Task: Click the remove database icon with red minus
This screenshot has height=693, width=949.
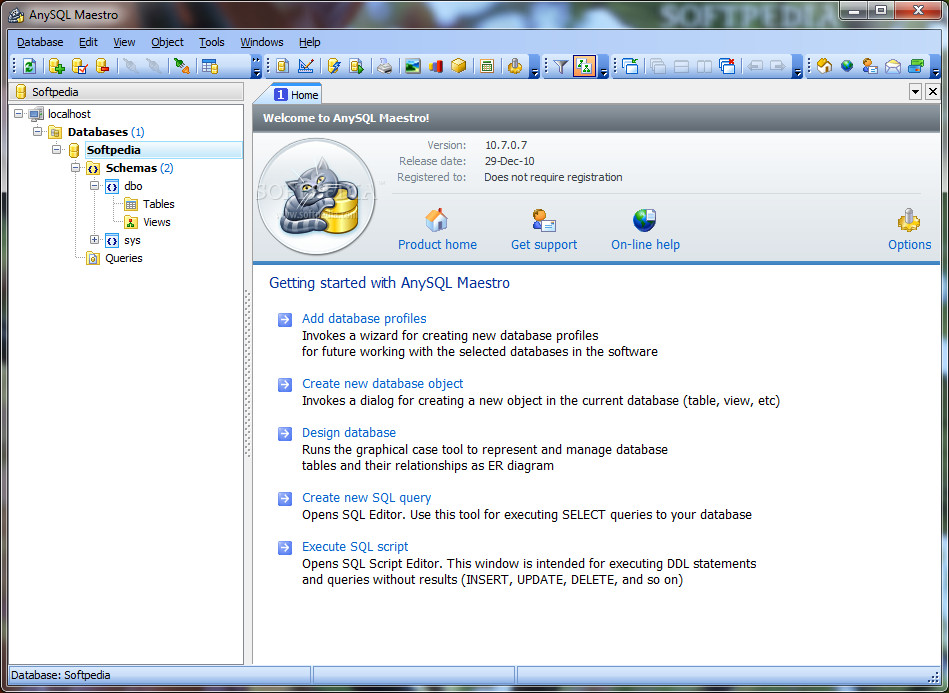Action: tap(103, 66)
